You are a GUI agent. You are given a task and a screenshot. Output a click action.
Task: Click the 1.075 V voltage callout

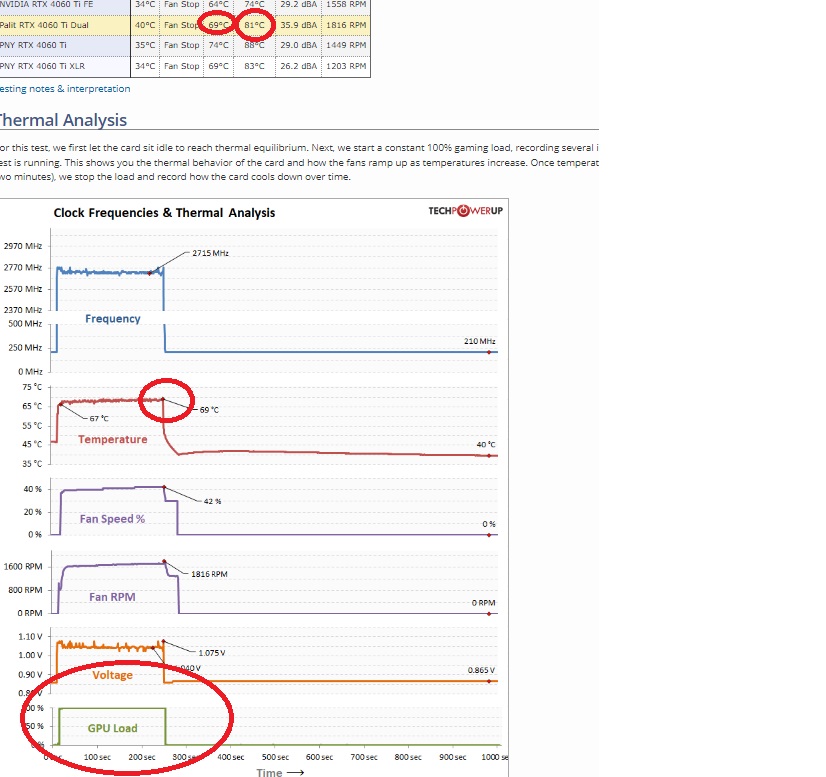[212, 653]
